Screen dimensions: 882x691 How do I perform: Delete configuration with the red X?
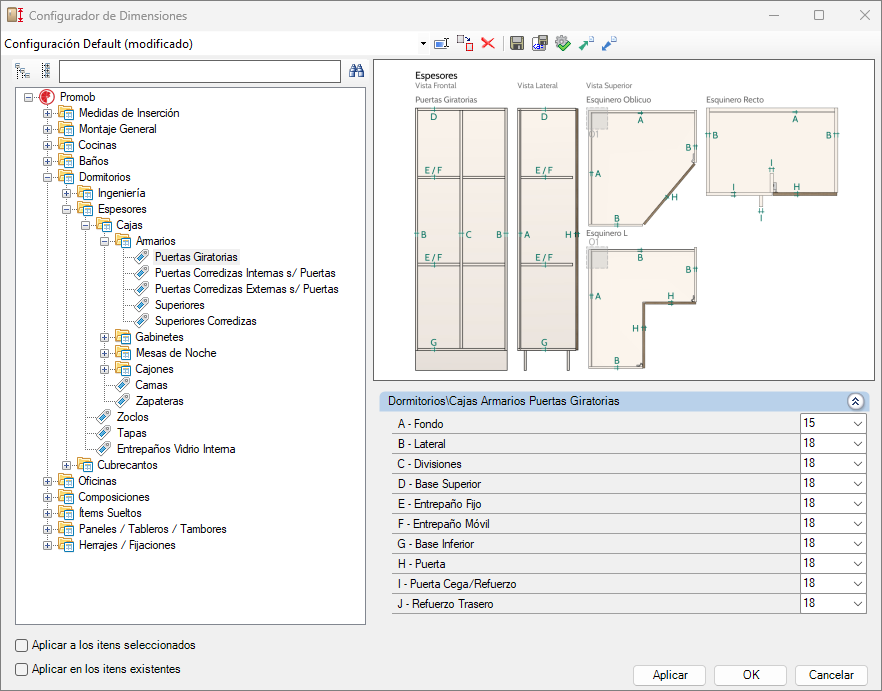[x=488, y=43]
